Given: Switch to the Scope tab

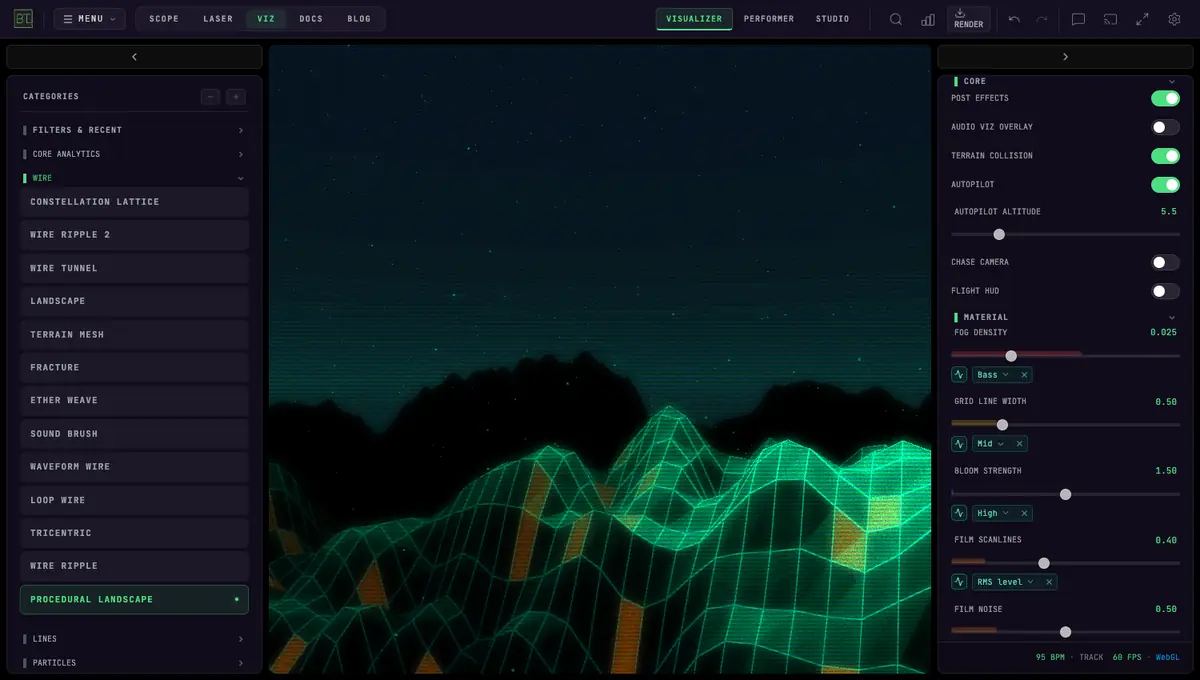Looking at the screenshot, I should [x=164, y=19].
